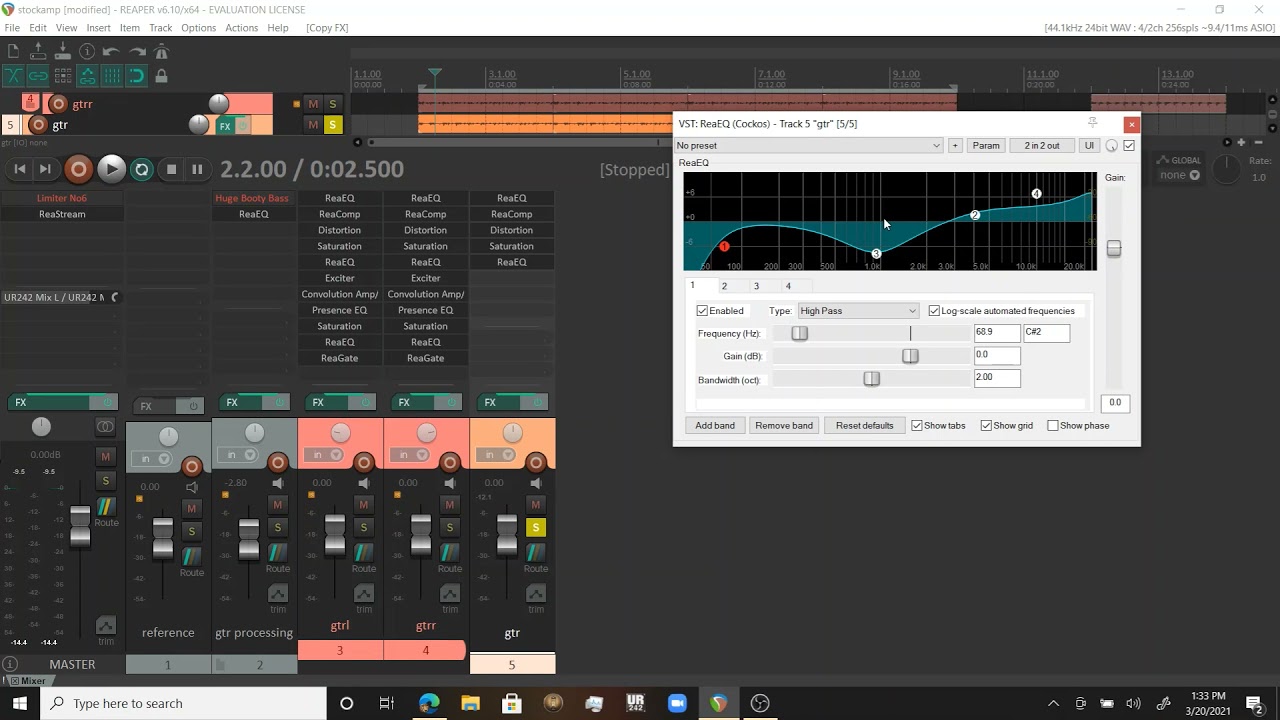Open Project settings info icon
1280x720 pixels.
tap(87, 51)
